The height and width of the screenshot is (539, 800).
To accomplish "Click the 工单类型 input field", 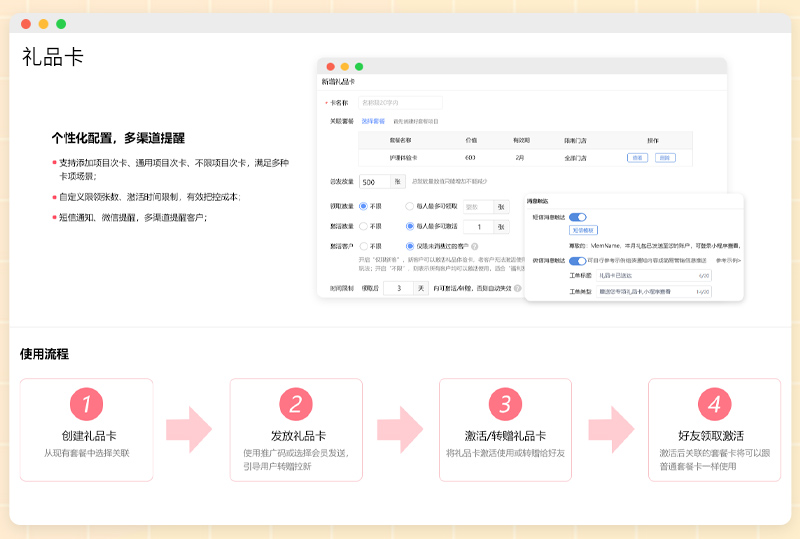I will pyautogui.click(x=654, y=292).
